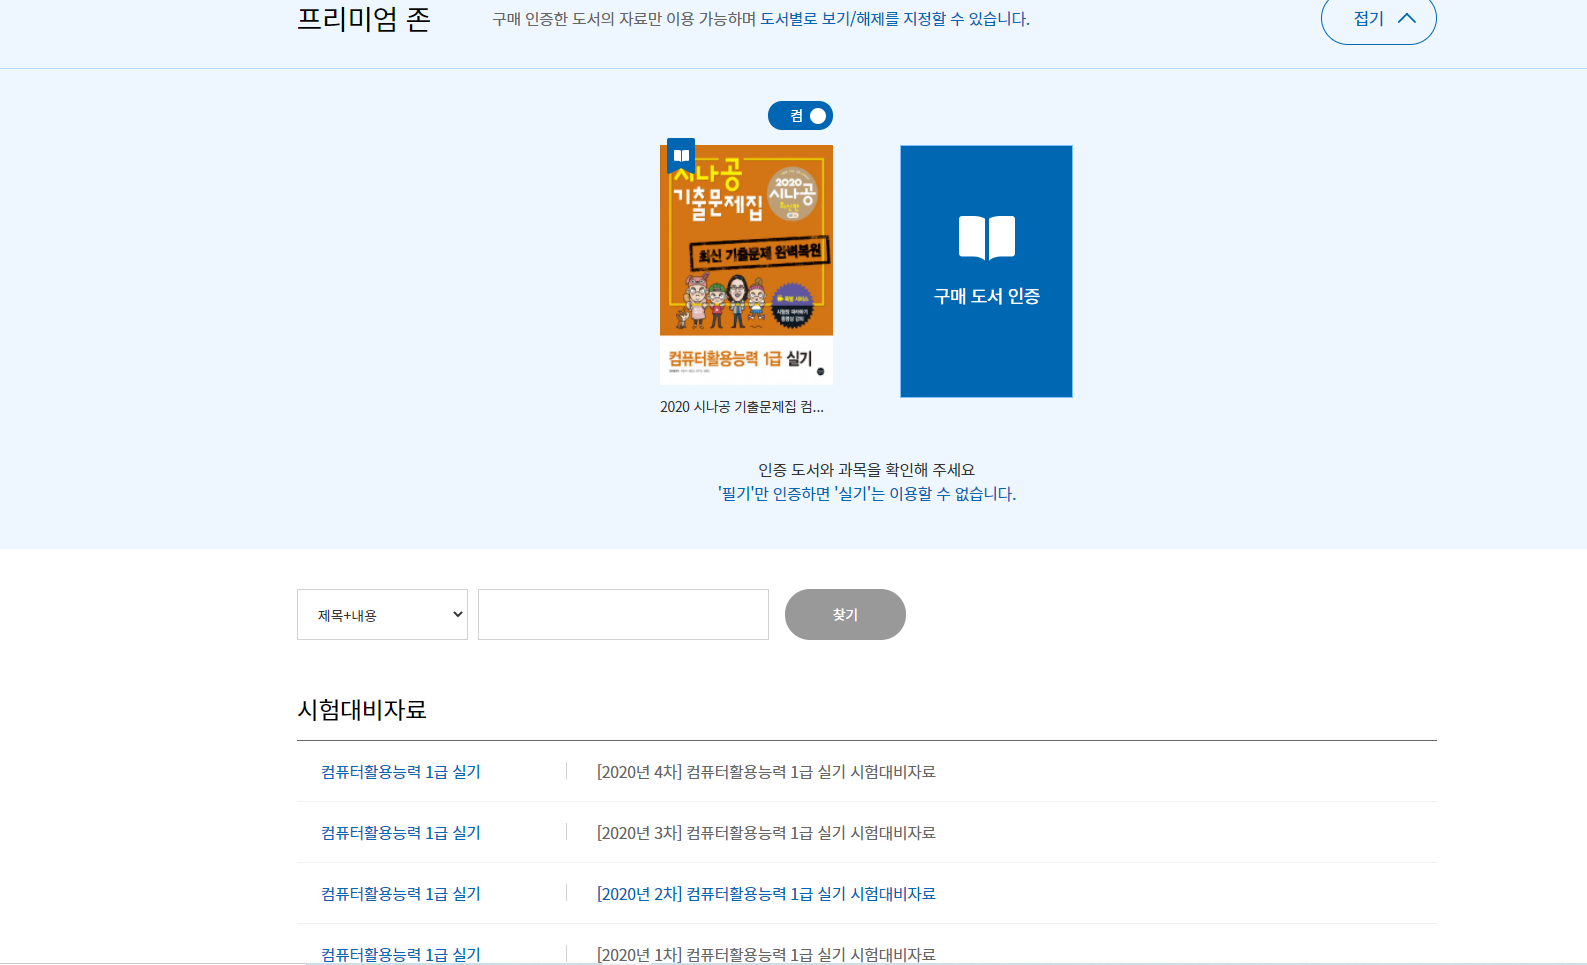Collapse the premium zone with 접기 button
The width and height of the screenshot is (1587, 965).
tap(1378, 19)
